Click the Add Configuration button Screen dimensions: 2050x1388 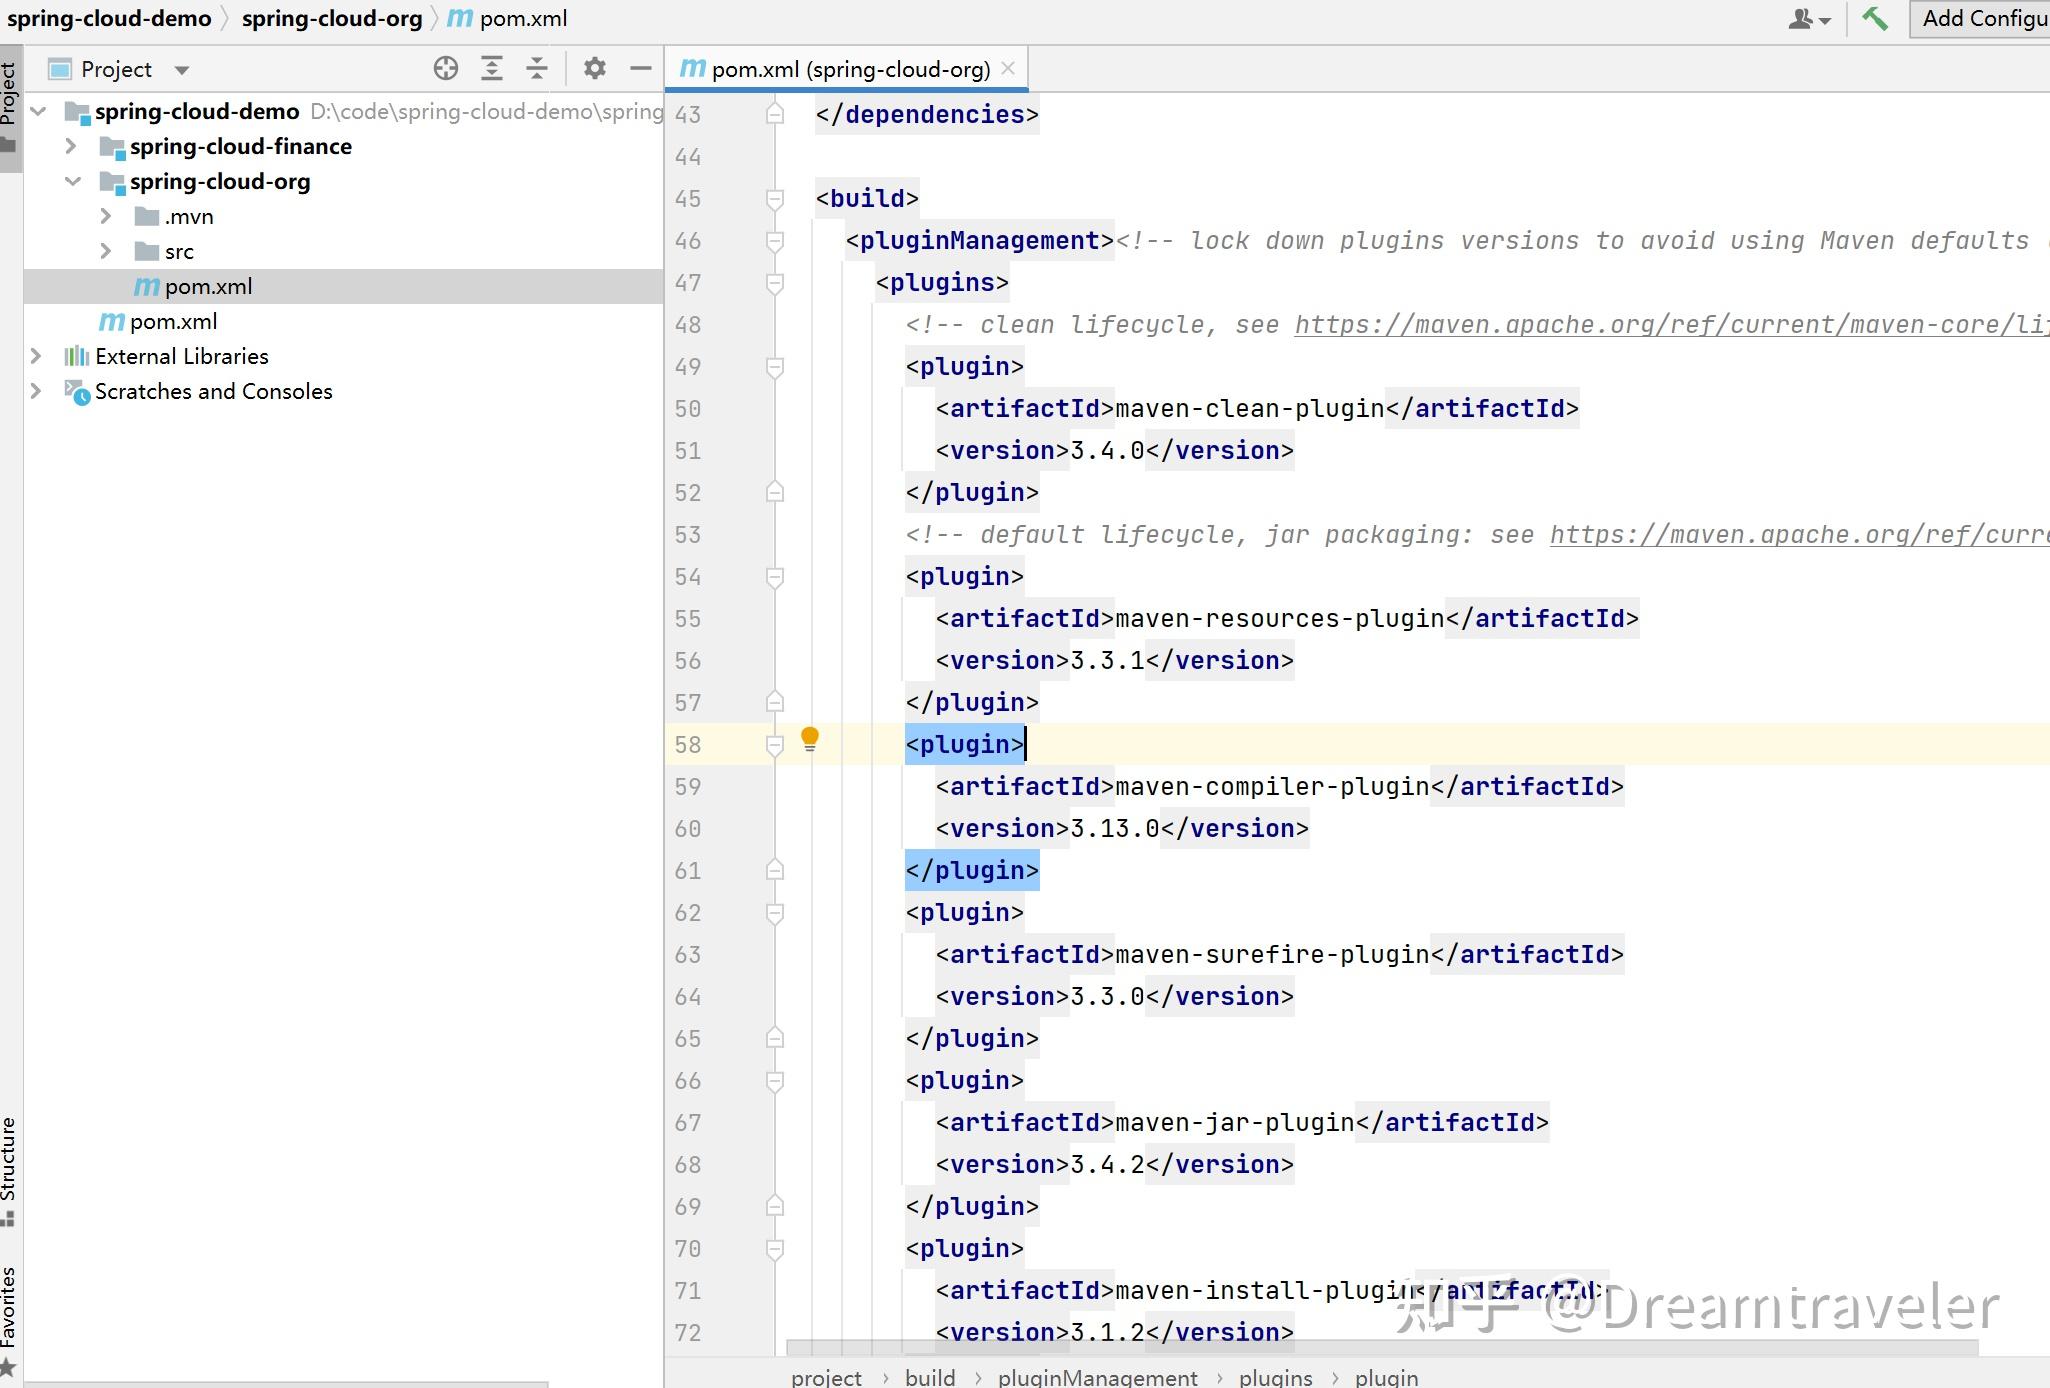pos(1982,18)
